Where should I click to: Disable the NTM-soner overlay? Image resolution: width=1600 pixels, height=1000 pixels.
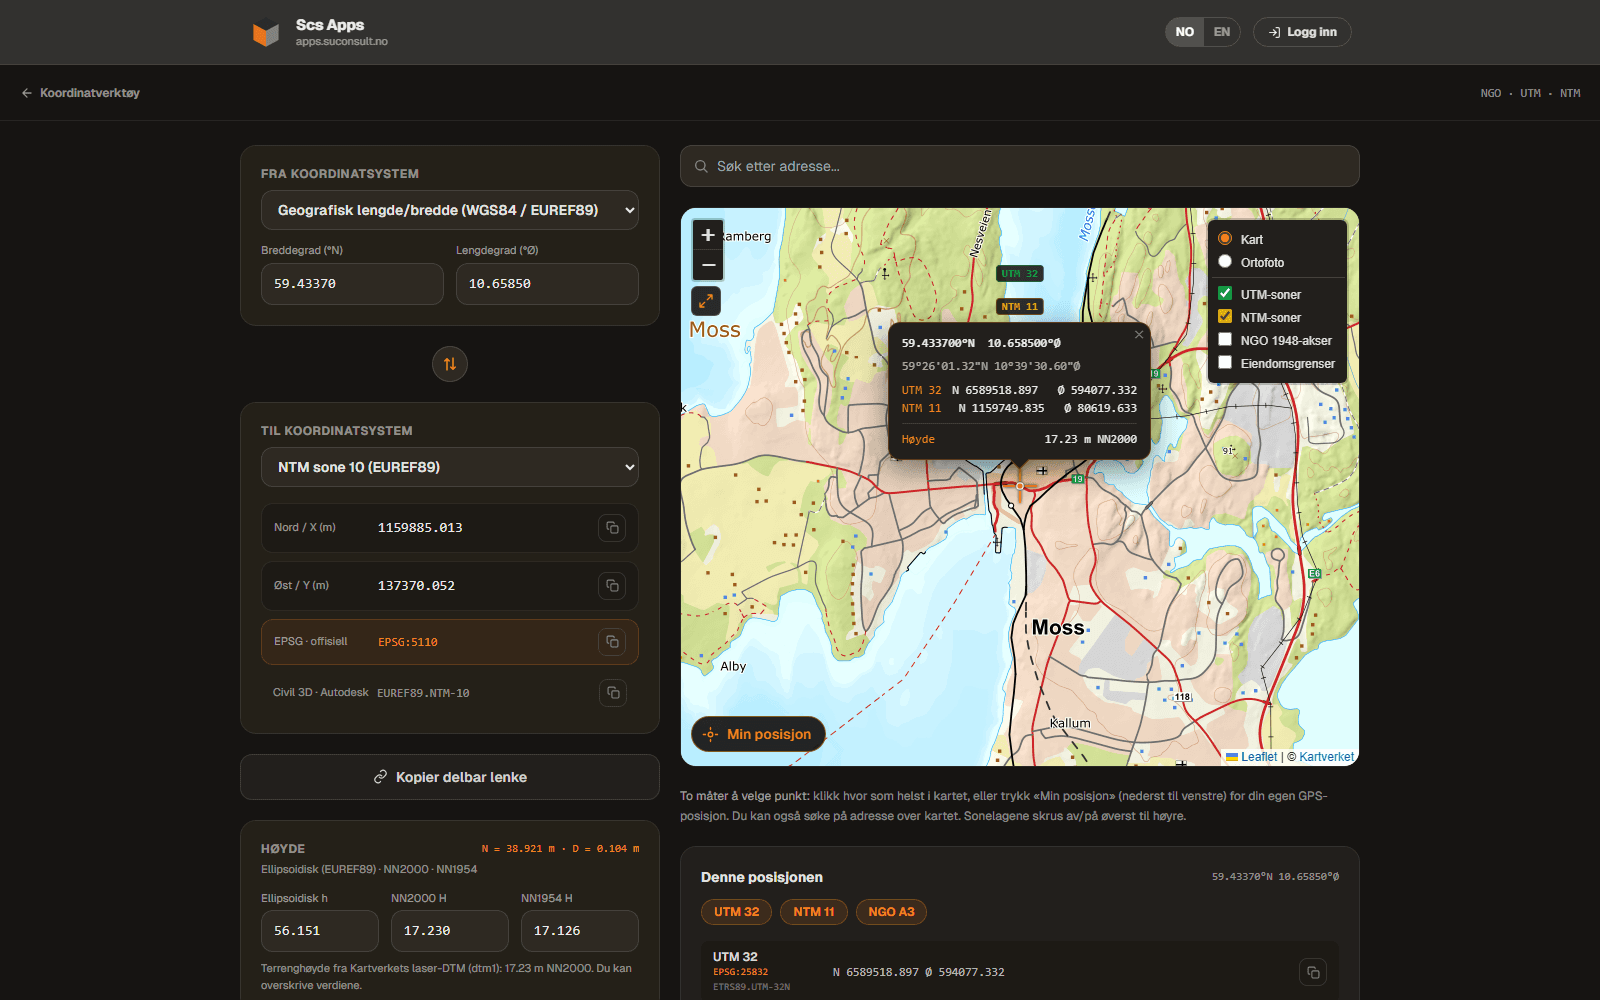point(1225,317)
